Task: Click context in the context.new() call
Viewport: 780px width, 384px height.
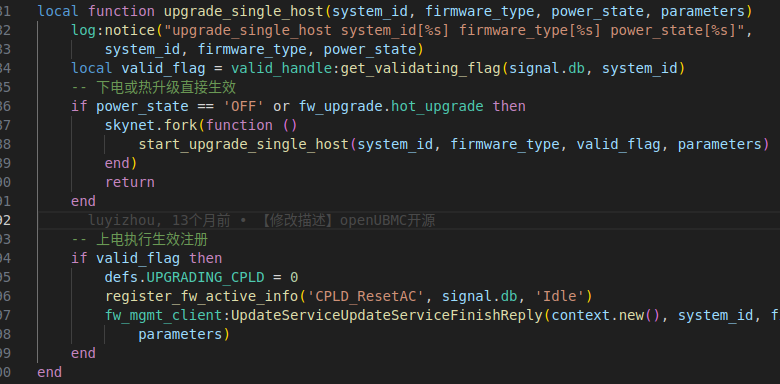Action: tap(581, 315)
